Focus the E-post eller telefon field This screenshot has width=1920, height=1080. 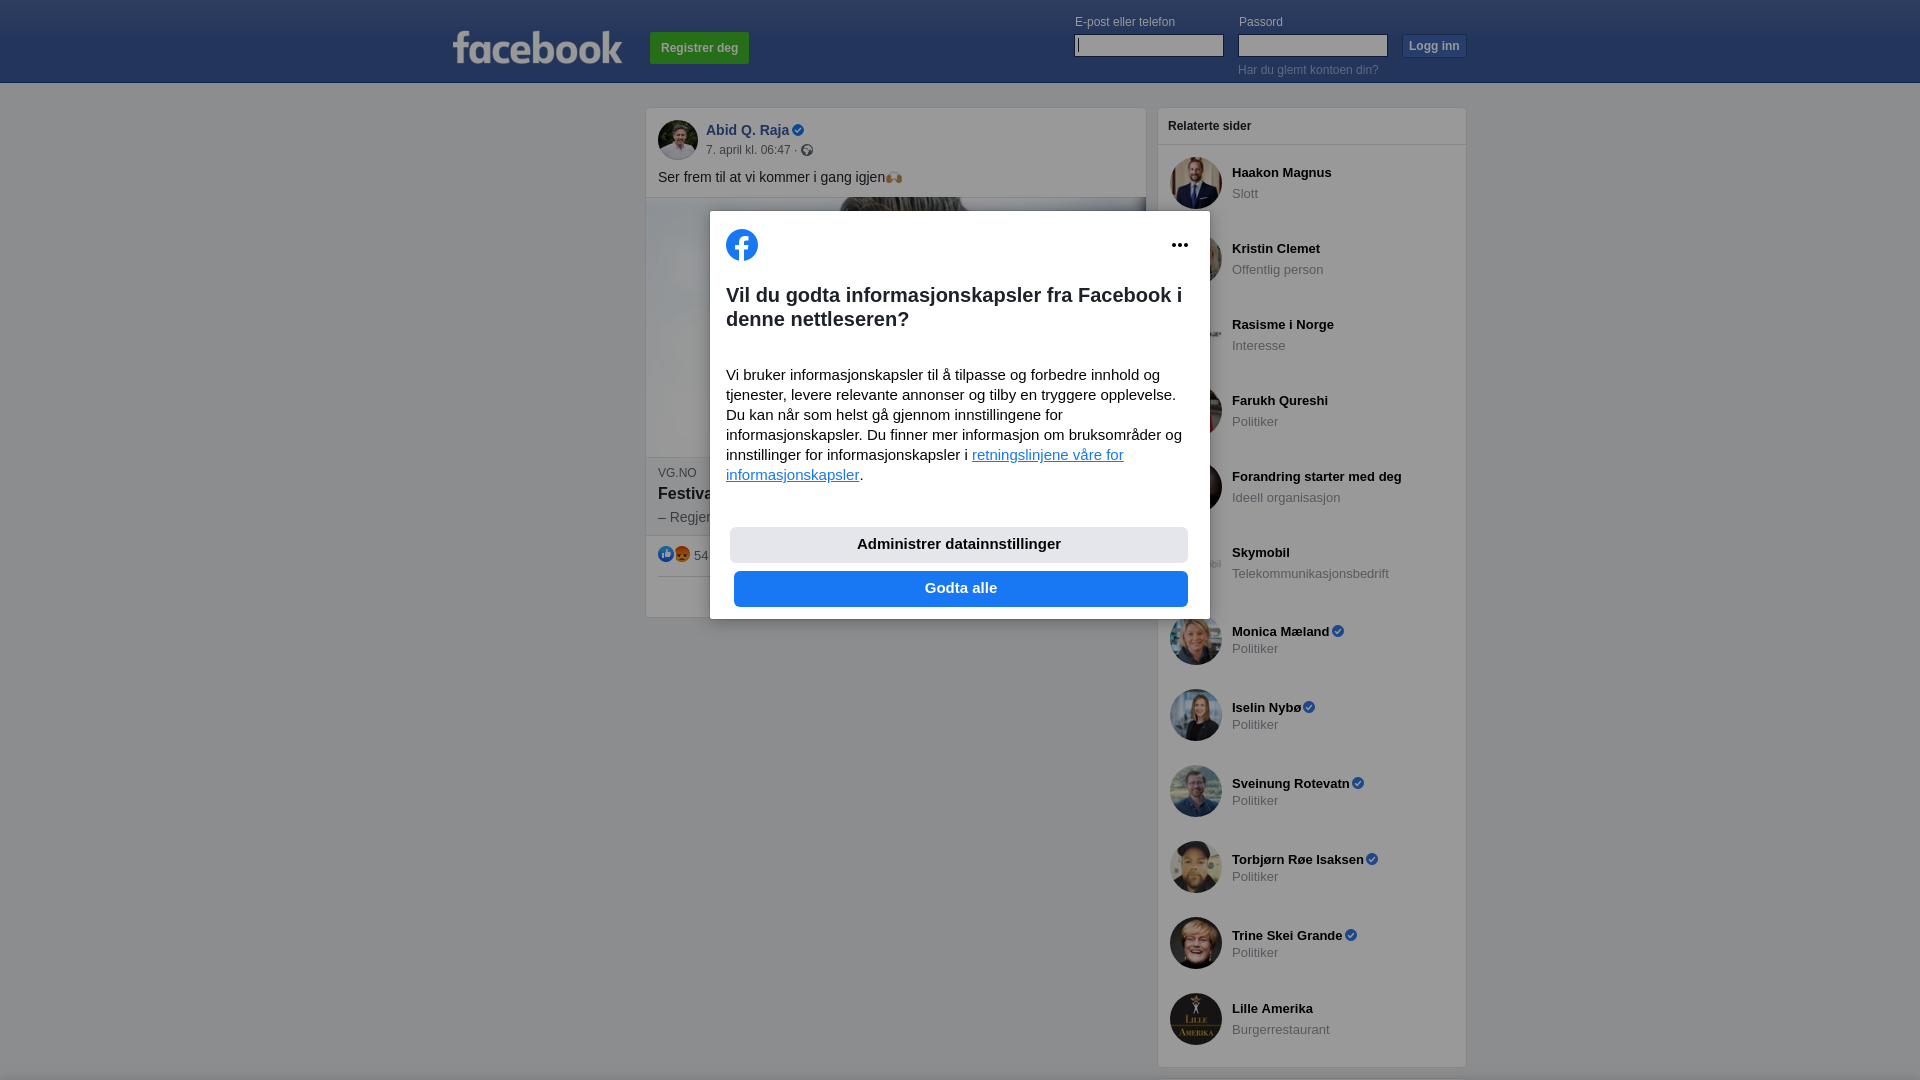(x=1149, y=46)
